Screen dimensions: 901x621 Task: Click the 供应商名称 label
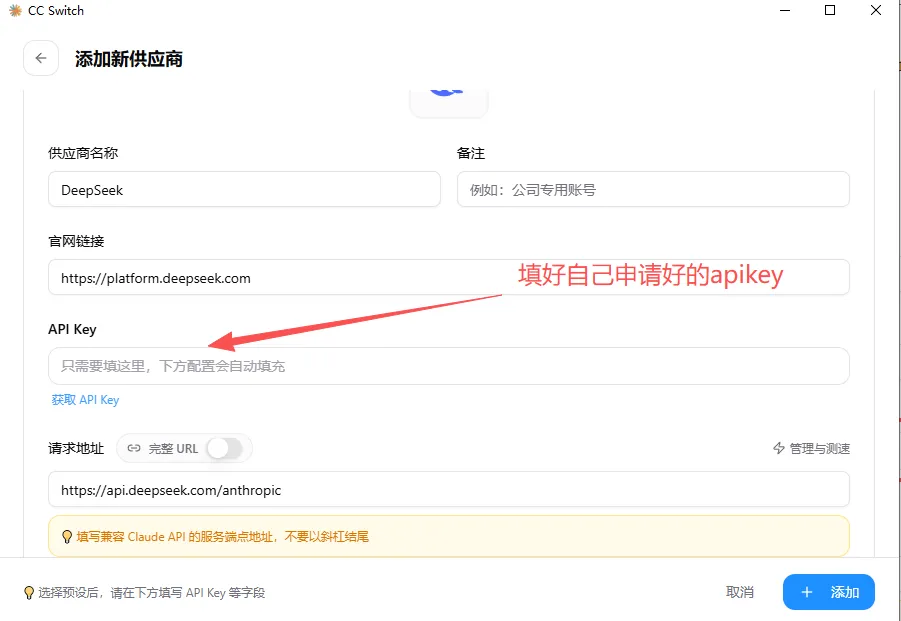(83, 153)
